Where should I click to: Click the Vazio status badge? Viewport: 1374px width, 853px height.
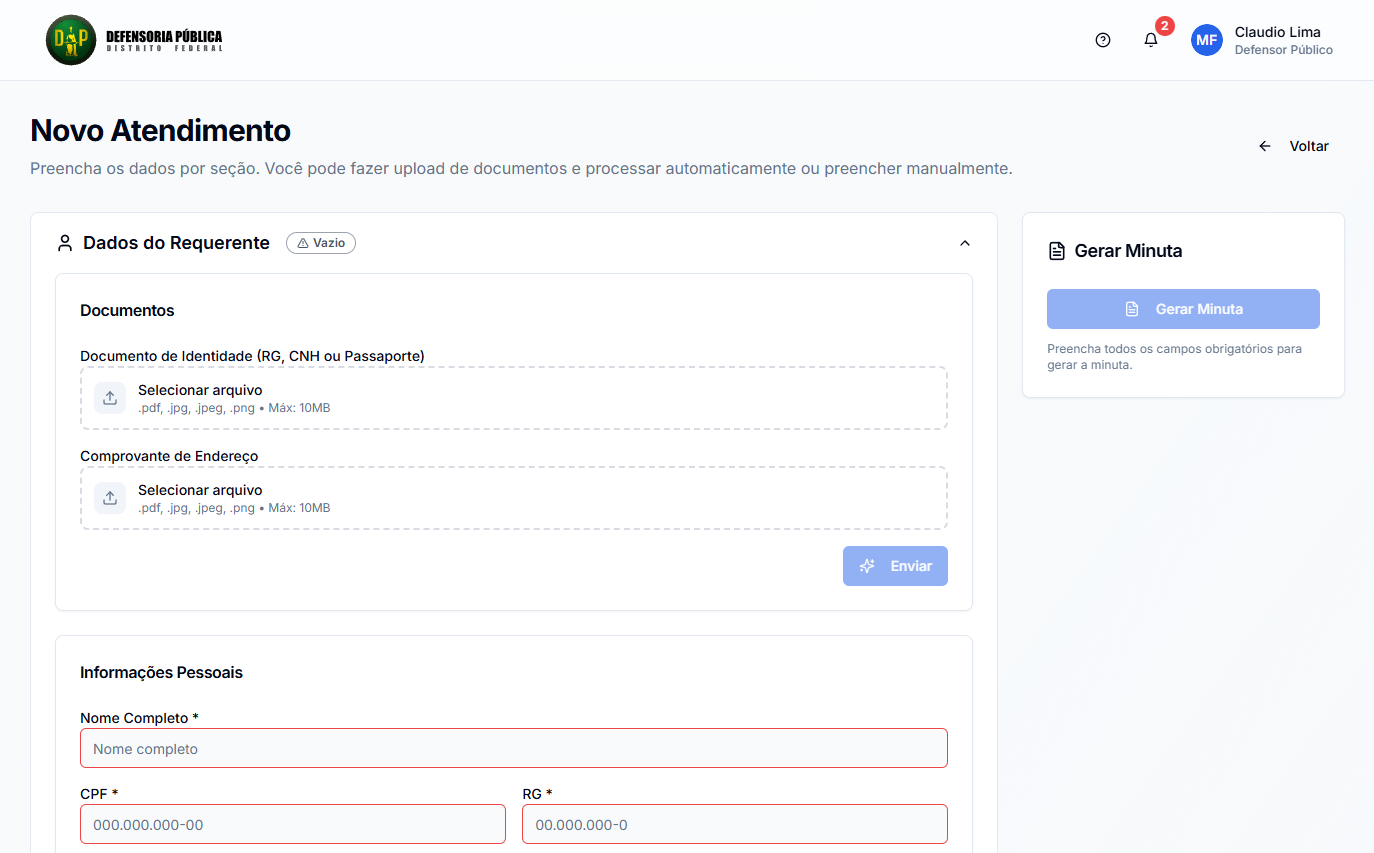point(321,243)
